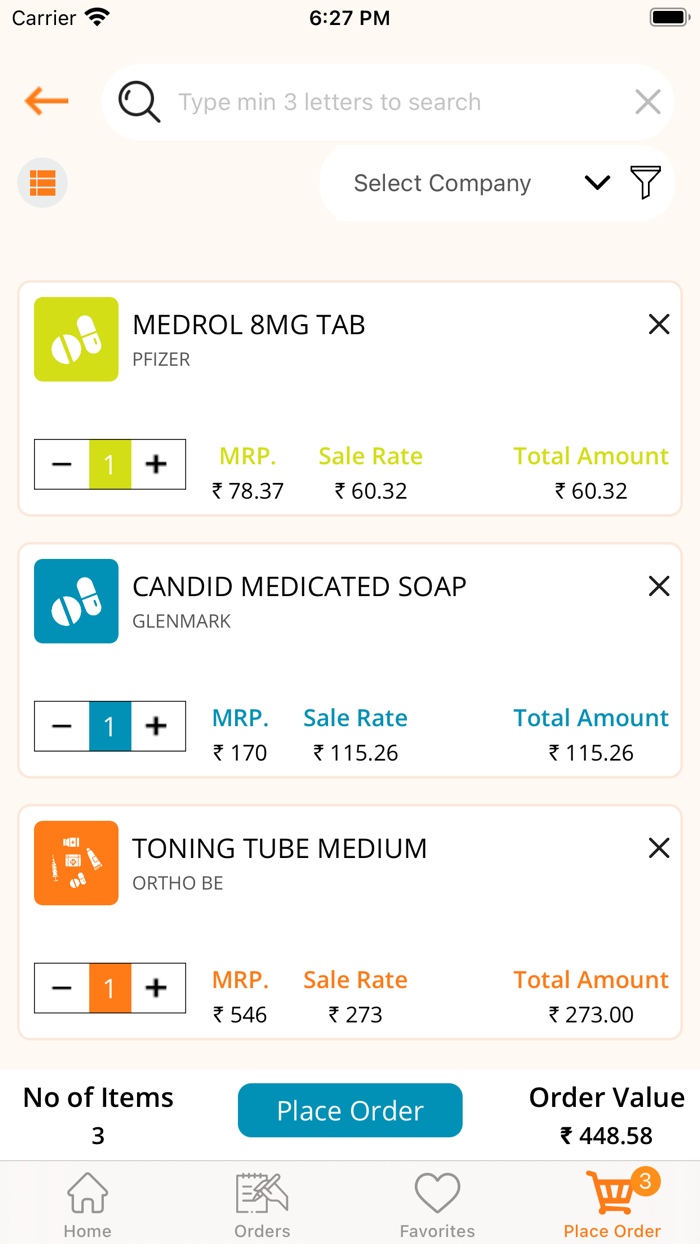This screenshot has width=700, height=1244.
Task: Expand the Select Company chevron arrow
Action: pos(597,183)
